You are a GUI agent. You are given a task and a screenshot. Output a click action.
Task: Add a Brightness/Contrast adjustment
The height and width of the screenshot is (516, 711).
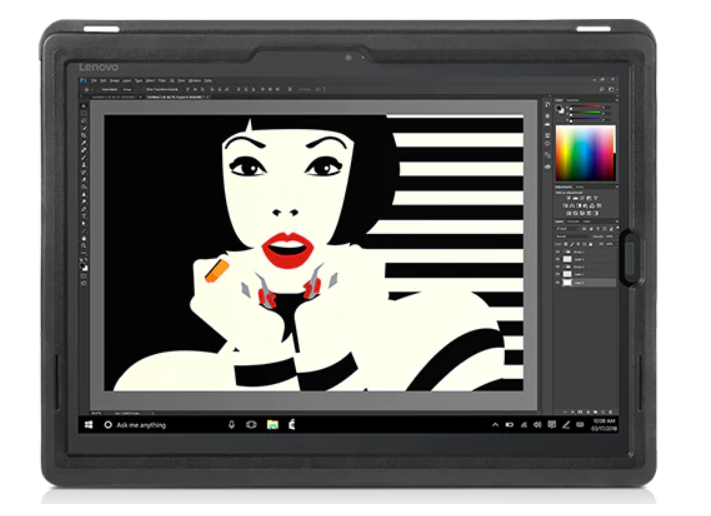(568, 198)
